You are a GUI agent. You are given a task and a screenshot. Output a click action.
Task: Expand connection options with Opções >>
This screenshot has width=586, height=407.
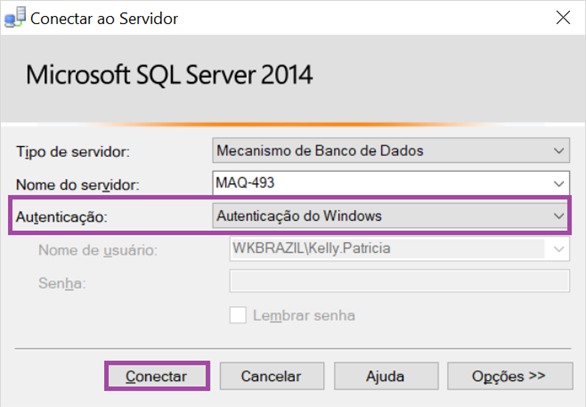[x=510, y=376]
